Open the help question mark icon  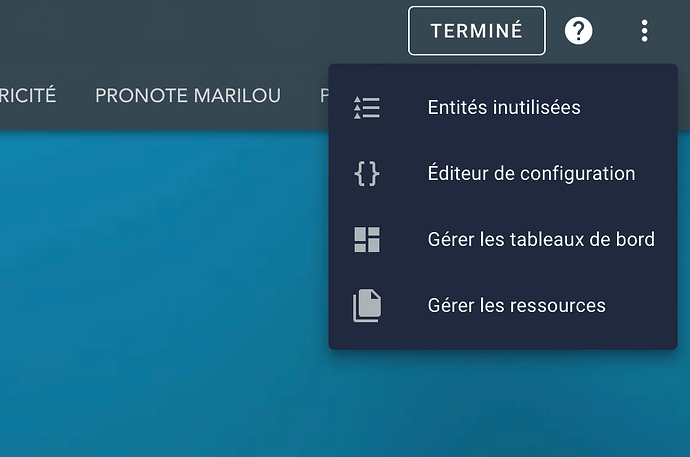(578, 31)
